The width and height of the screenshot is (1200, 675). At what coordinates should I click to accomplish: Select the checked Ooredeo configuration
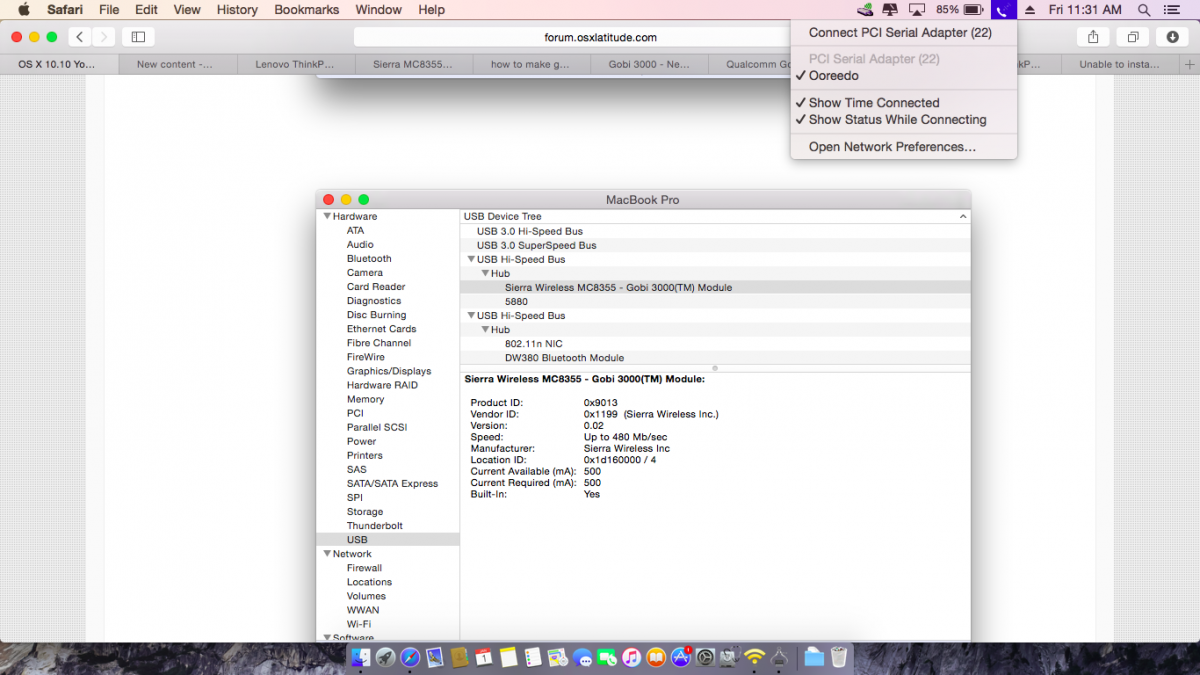click(x=833, y=76)
